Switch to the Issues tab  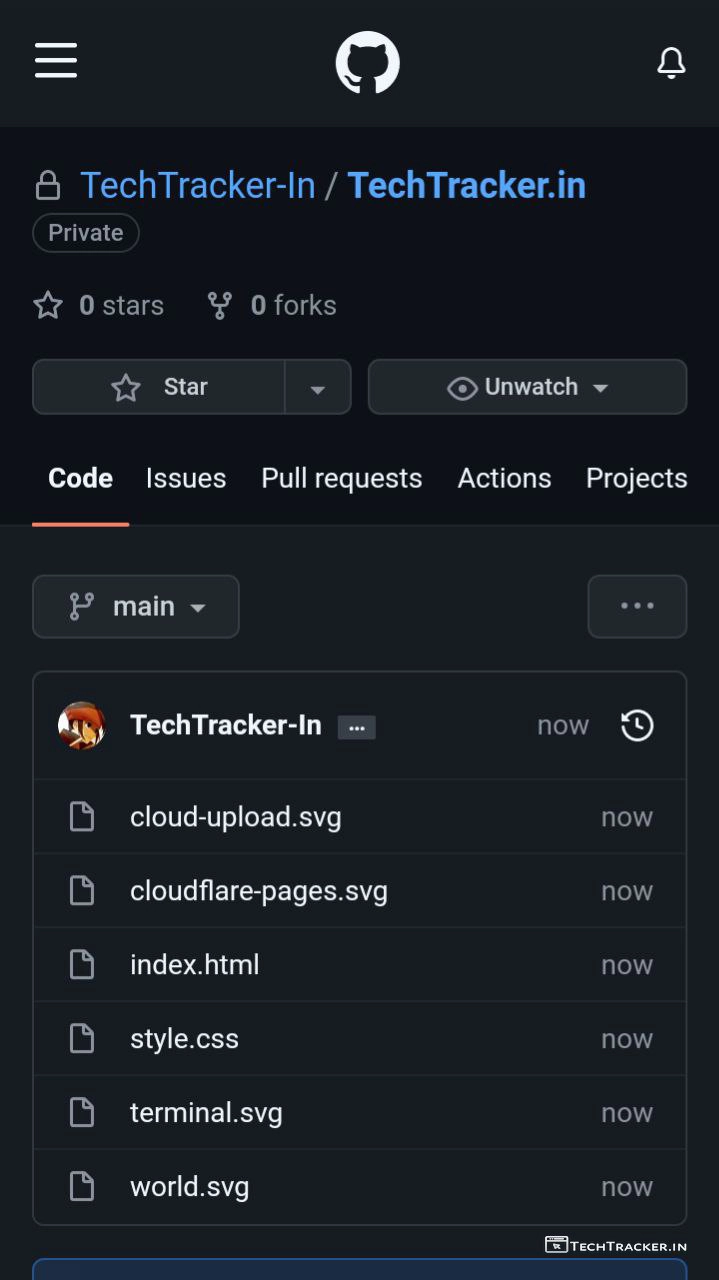[x=186, y=478]
